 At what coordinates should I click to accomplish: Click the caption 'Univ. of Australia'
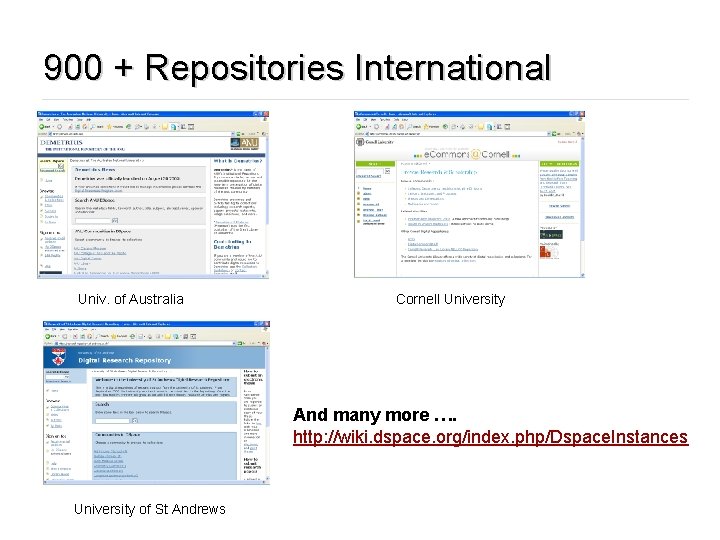pyautogui.click(x=131, y=299)
